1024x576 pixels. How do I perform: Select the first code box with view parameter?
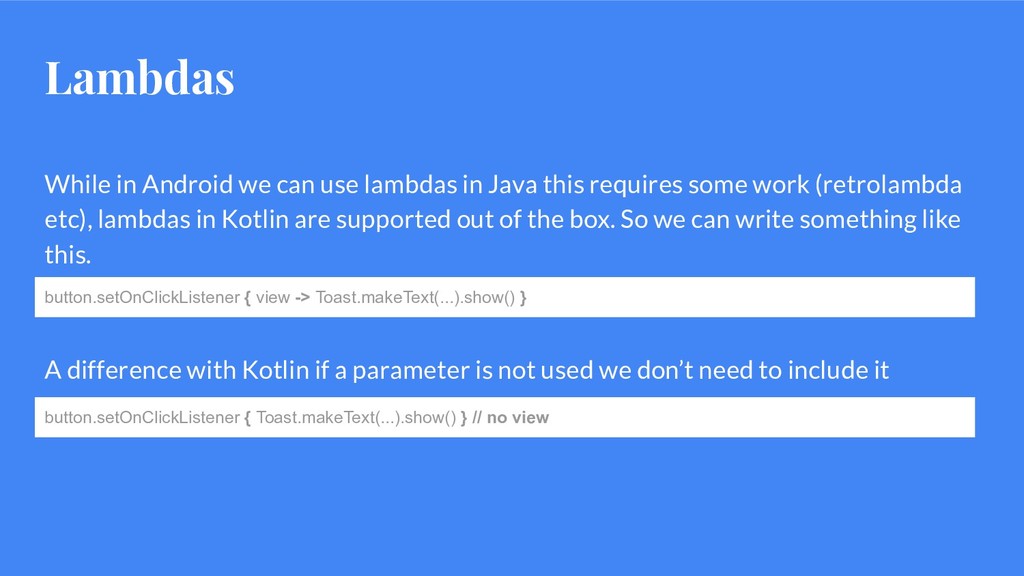tap(505, 297)
